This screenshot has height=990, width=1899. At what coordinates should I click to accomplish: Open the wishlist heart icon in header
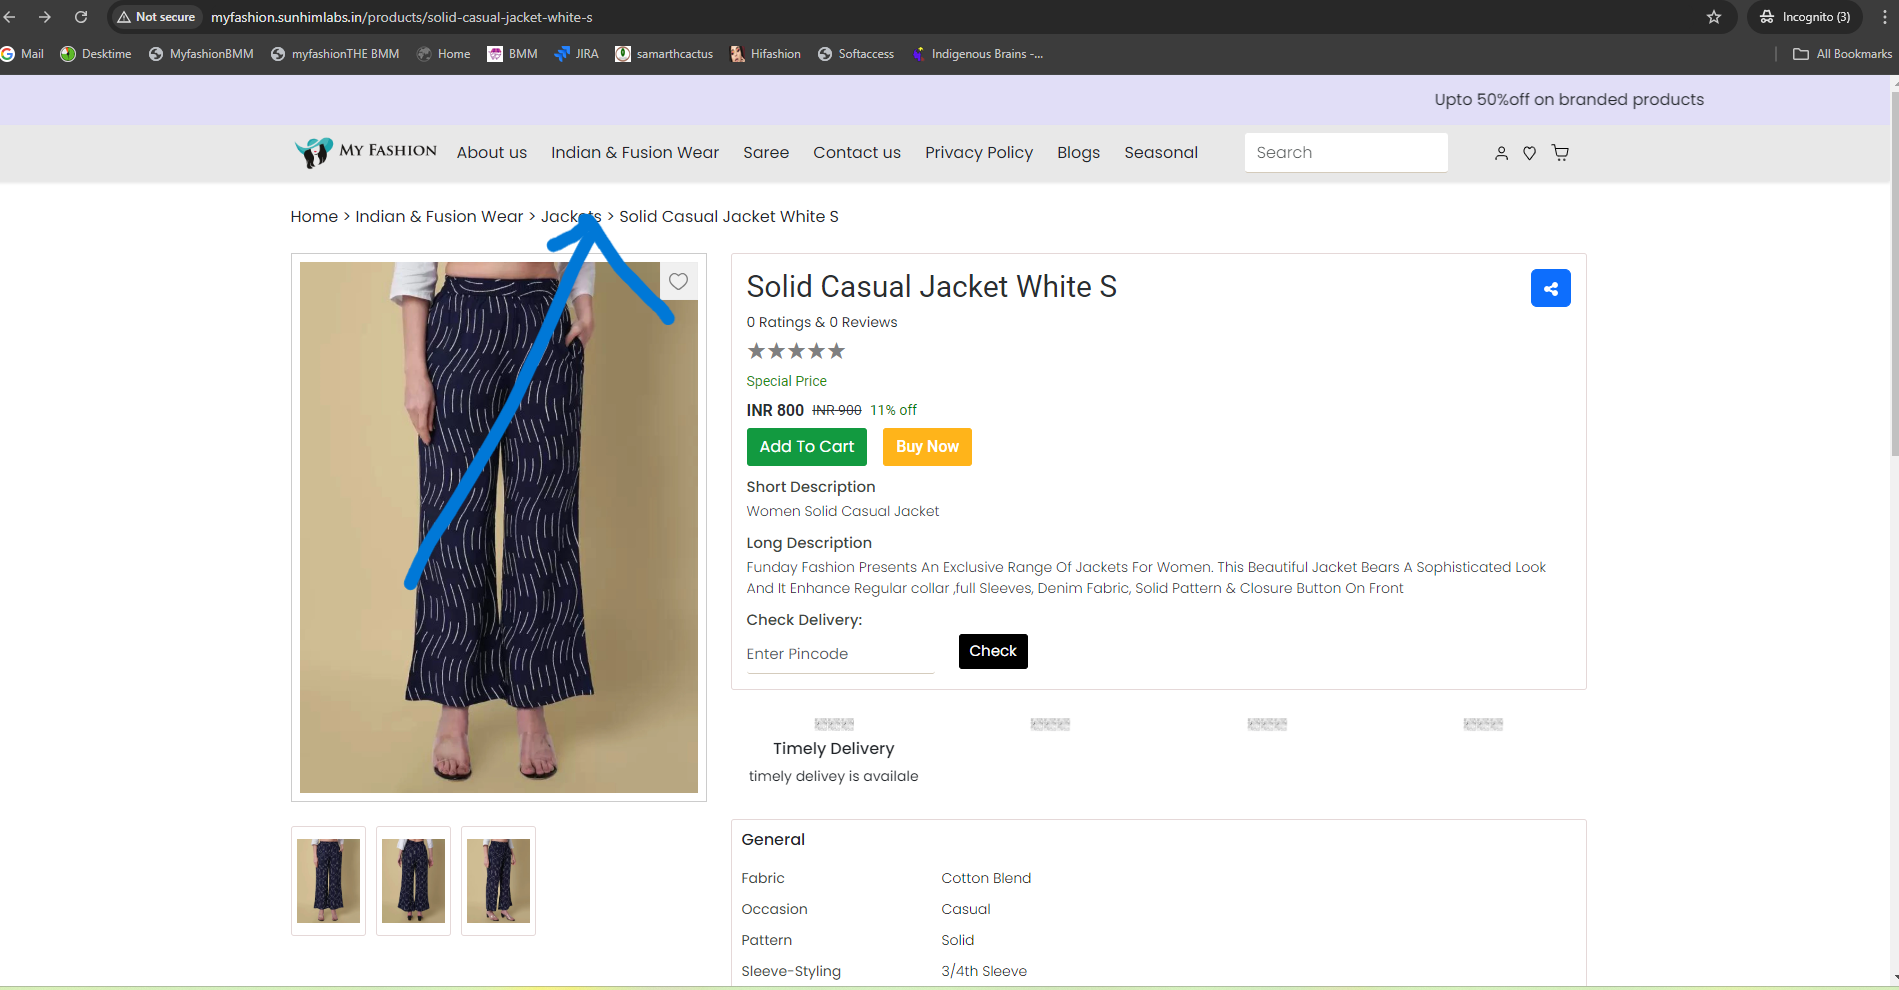coord(1529,153)
